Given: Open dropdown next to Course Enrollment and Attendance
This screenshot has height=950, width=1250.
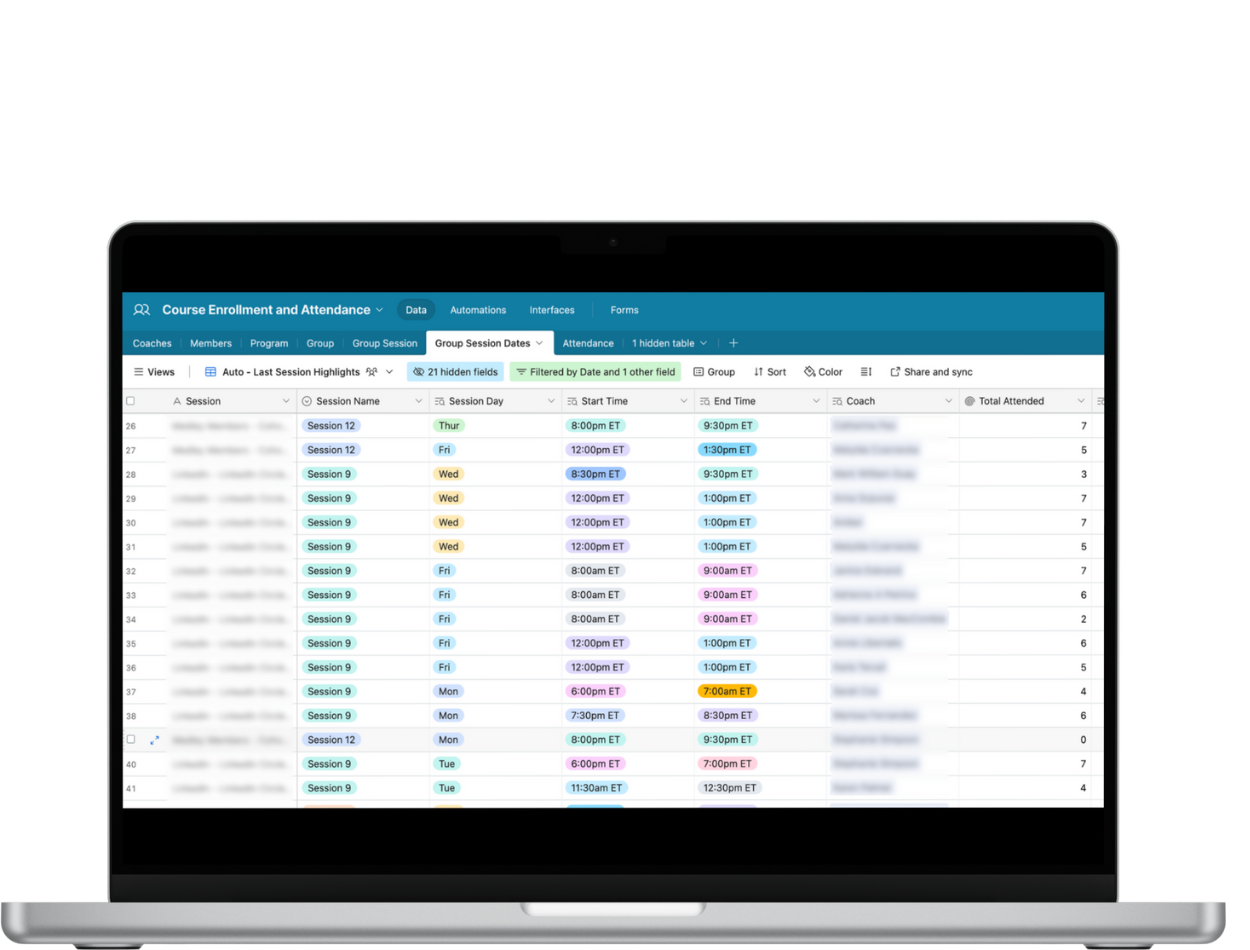Looking at the screenshot, I should (x=380, y=310).
